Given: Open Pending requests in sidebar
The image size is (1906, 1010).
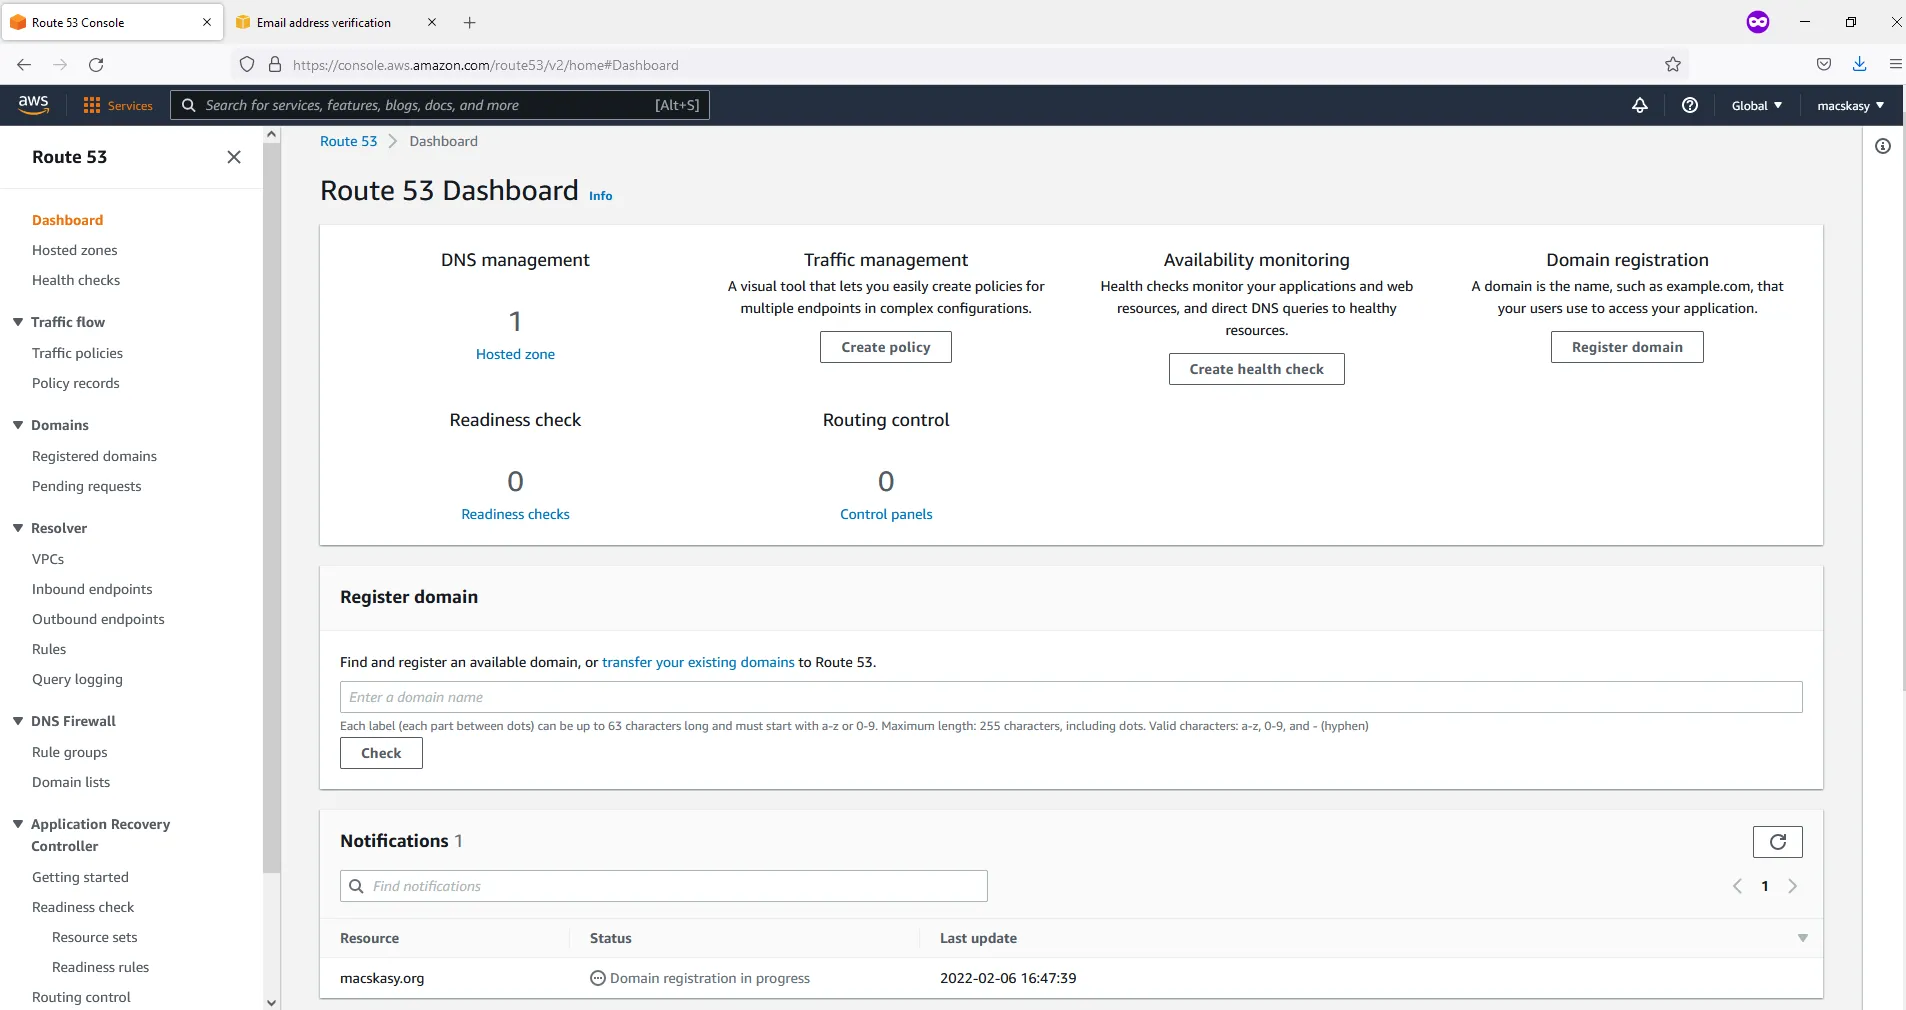Looking at the screenshot, I should point(86,486).
